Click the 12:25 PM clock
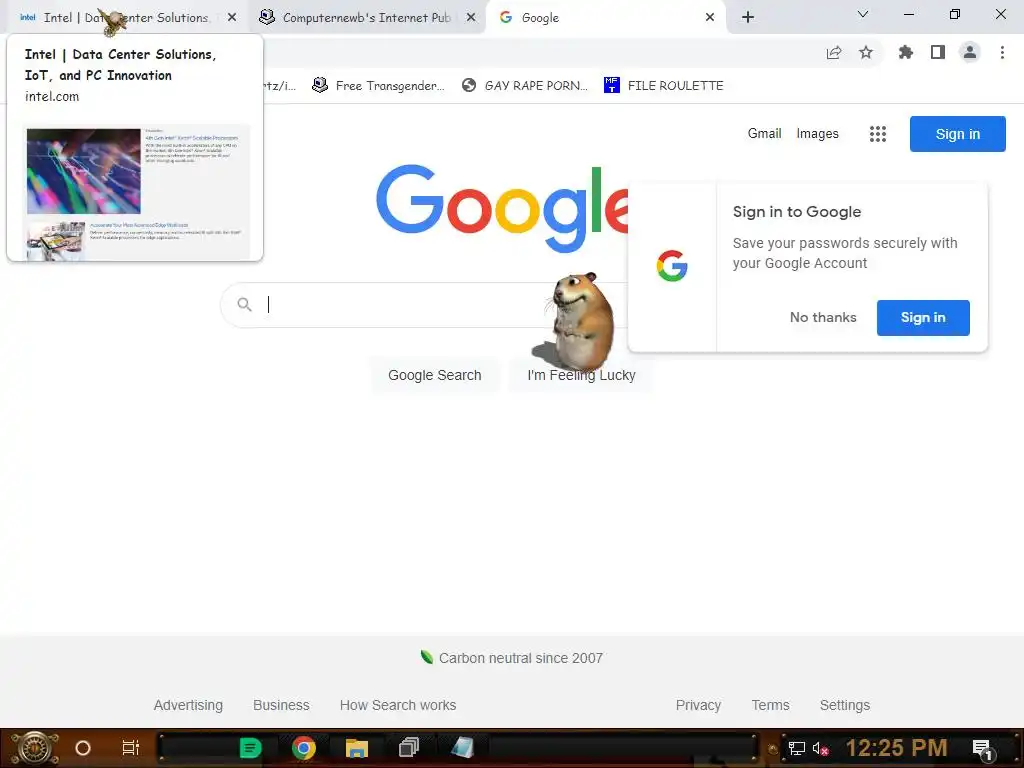 tap(896, 748)
